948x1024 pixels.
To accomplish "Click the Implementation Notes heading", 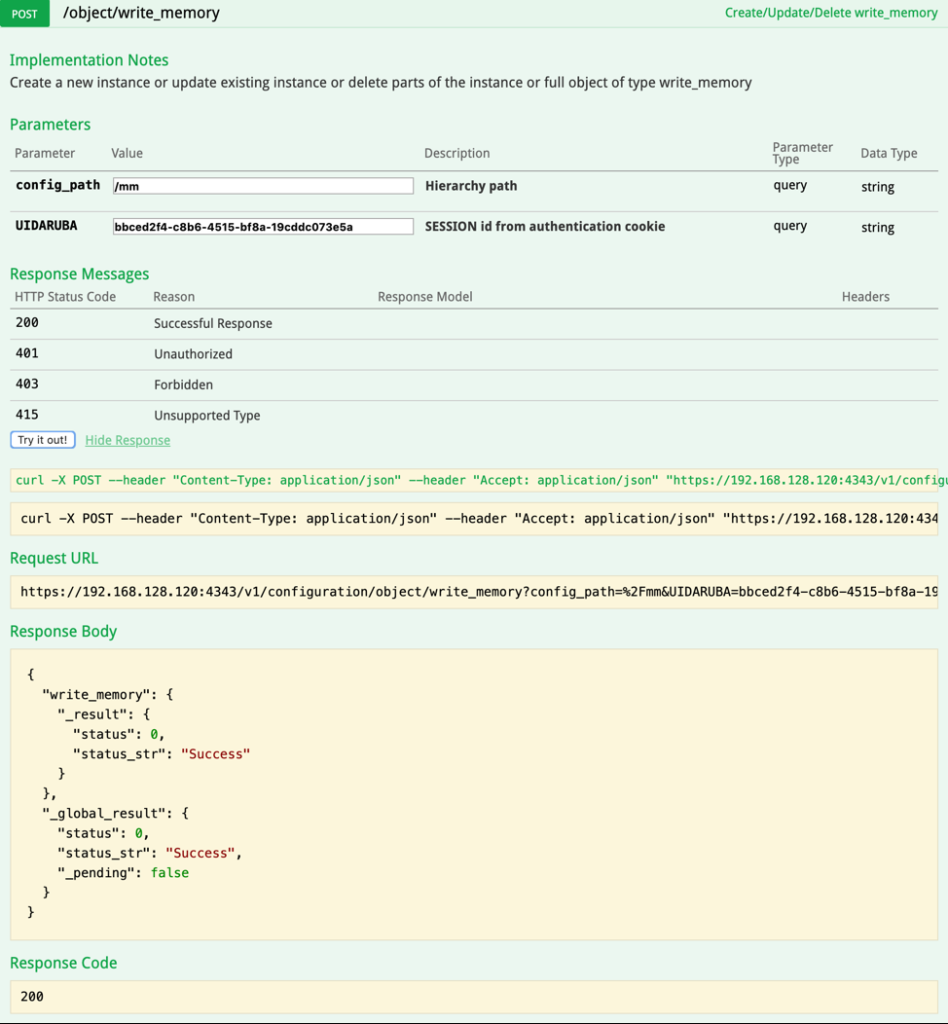I will [x=89, y=60].
